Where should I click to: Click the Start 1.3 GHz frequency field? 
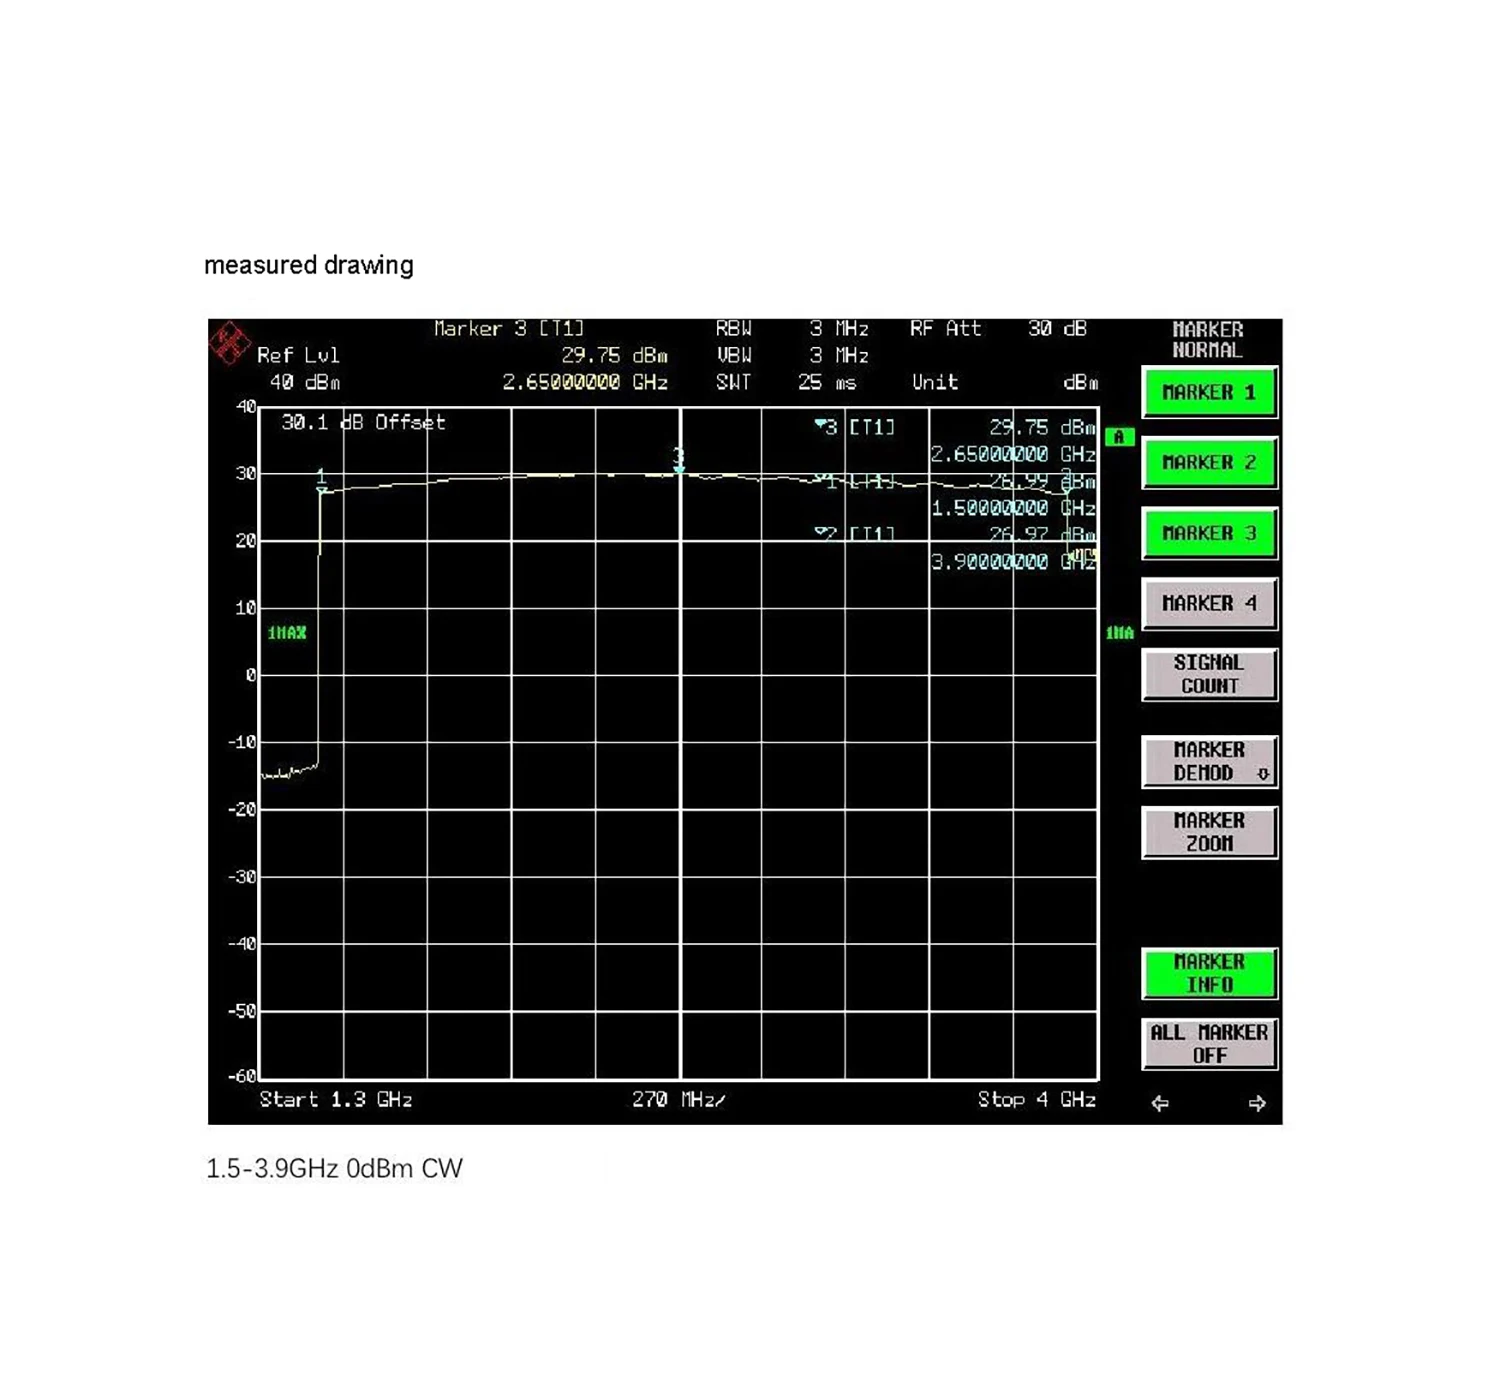click(336, 1100)
